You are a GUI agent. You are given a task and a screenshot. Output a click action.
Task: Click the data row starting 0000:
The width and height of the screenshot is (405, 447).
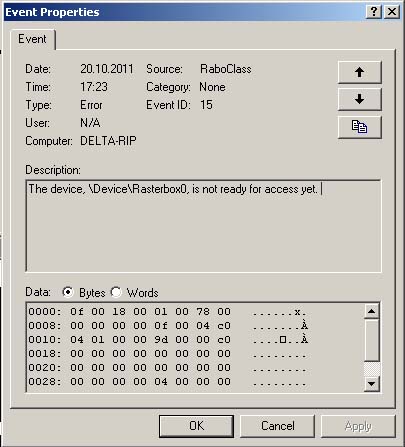click(168, 312)
